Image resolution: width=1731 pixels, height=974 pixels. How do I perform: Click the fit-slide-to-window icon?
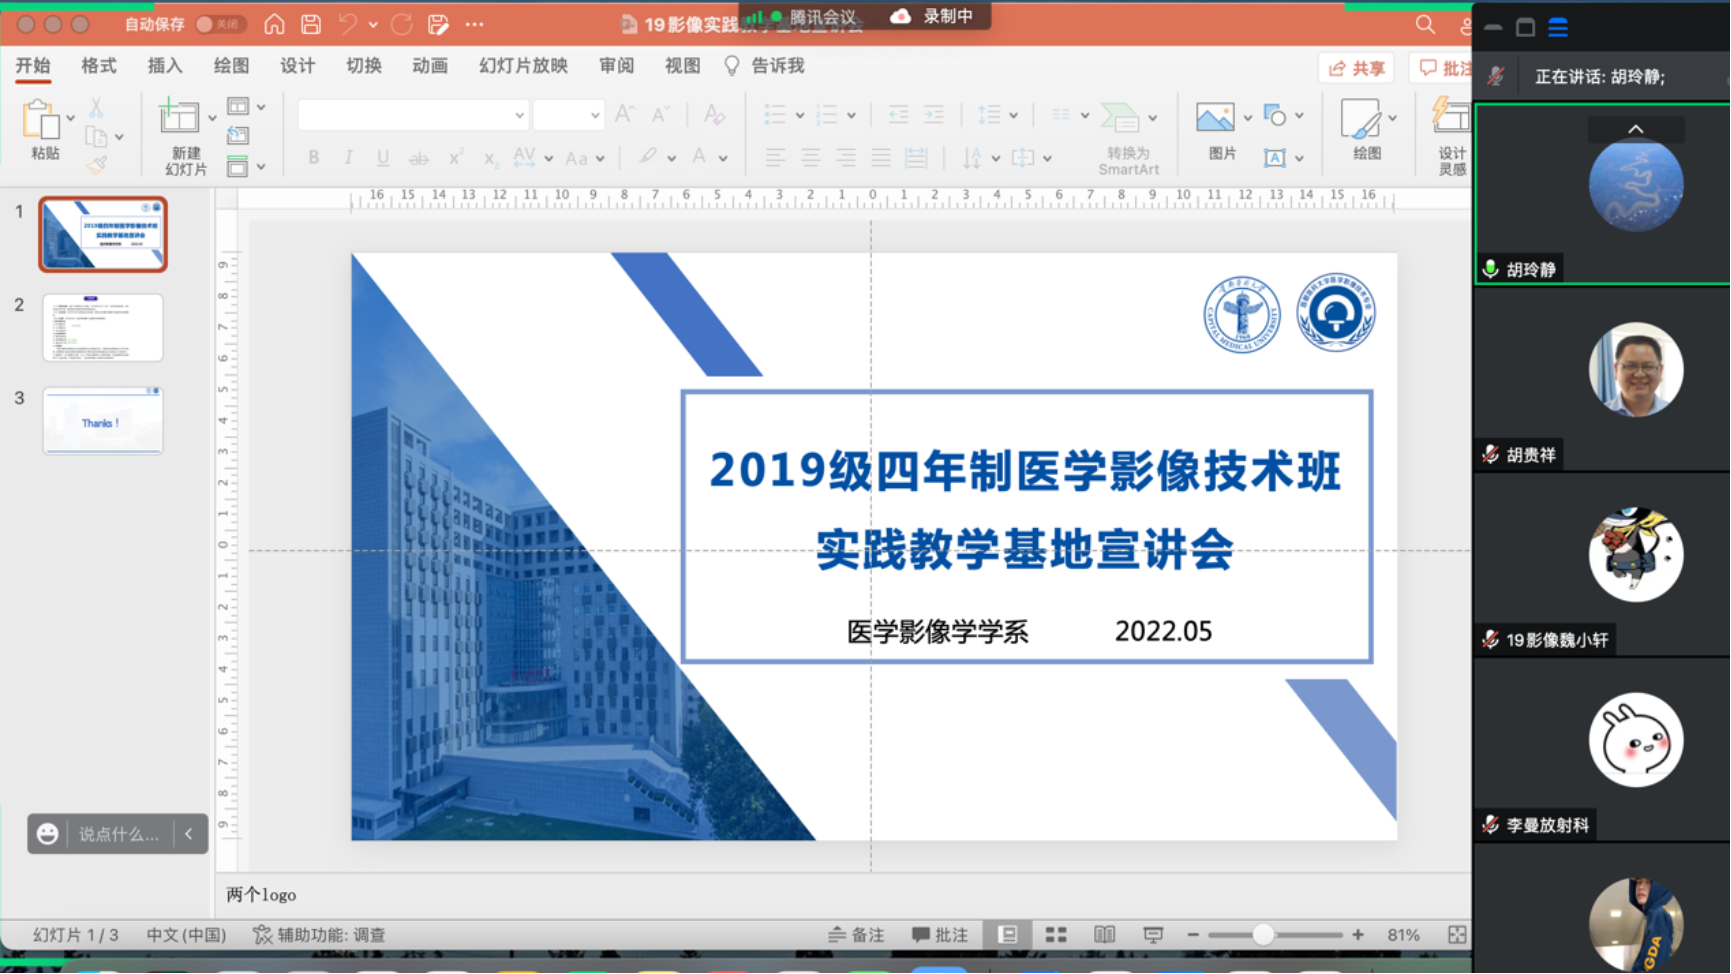1457,934
